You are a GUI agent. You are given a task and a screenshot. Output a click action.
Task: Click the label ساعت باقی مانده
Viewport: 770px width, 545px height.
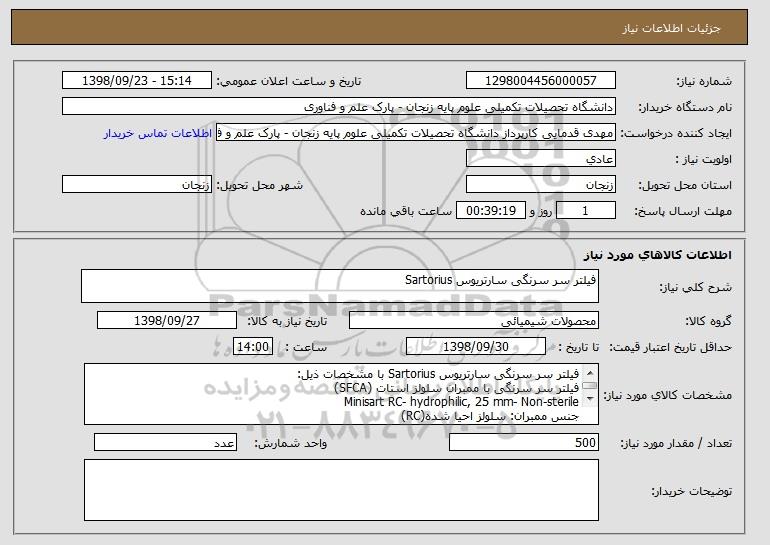406,211
